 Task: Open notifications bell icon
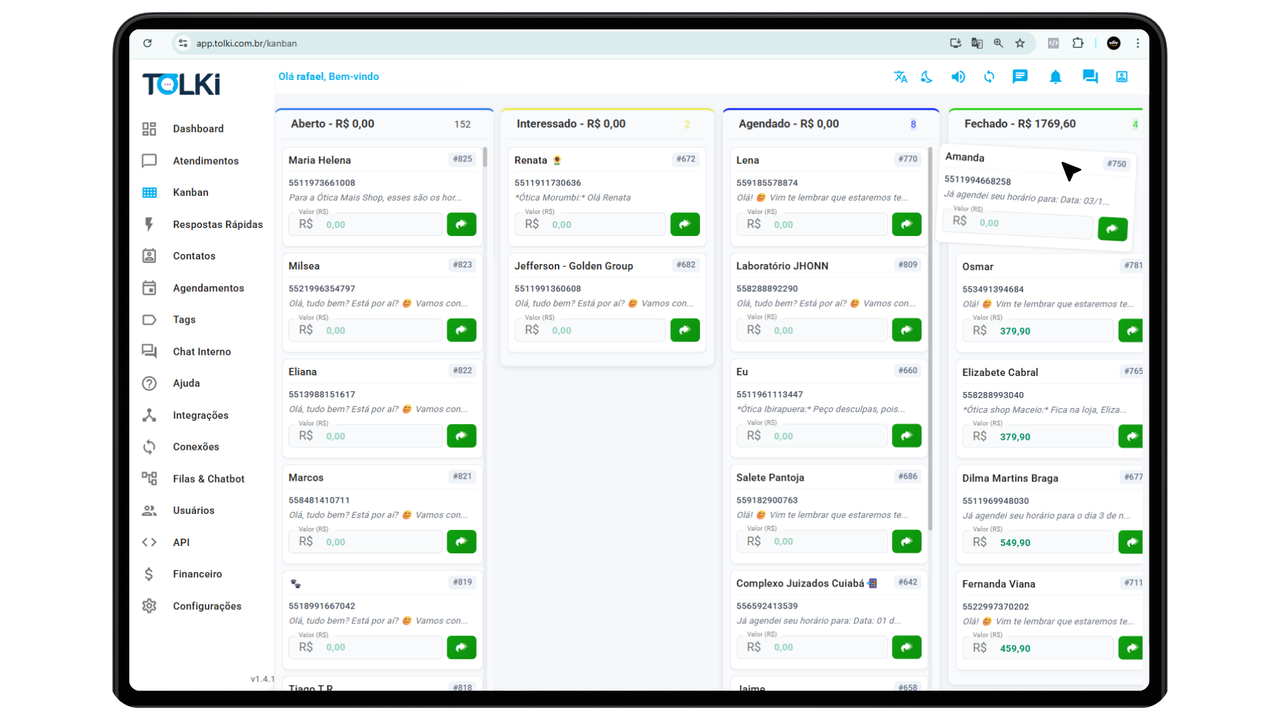click(x=1055, y=77)
